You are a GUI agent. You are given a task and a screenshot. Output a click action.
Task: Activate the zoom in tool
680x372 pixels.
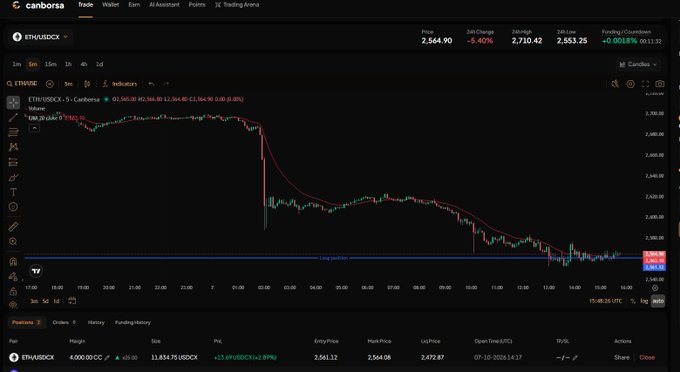13,241
